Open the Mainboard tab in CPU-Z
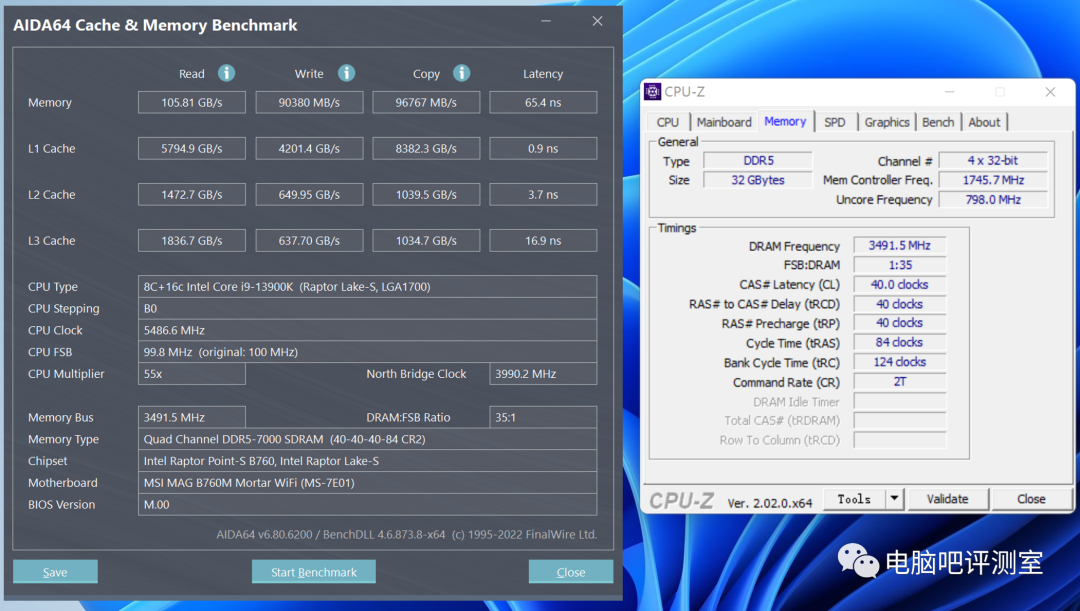 (x=724, y=122)
